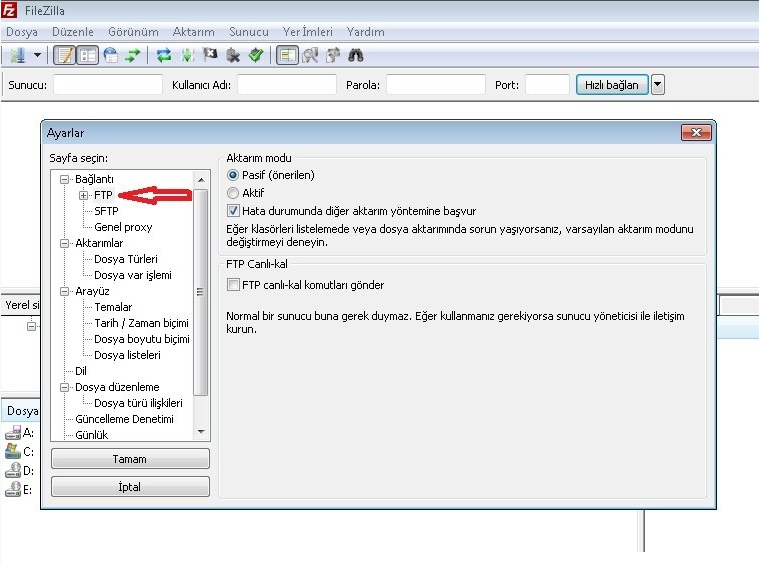Viewport: 759px width, 564px height.
Task: Select the Aktif transfer mode option
Action: (x=234, y=193)
